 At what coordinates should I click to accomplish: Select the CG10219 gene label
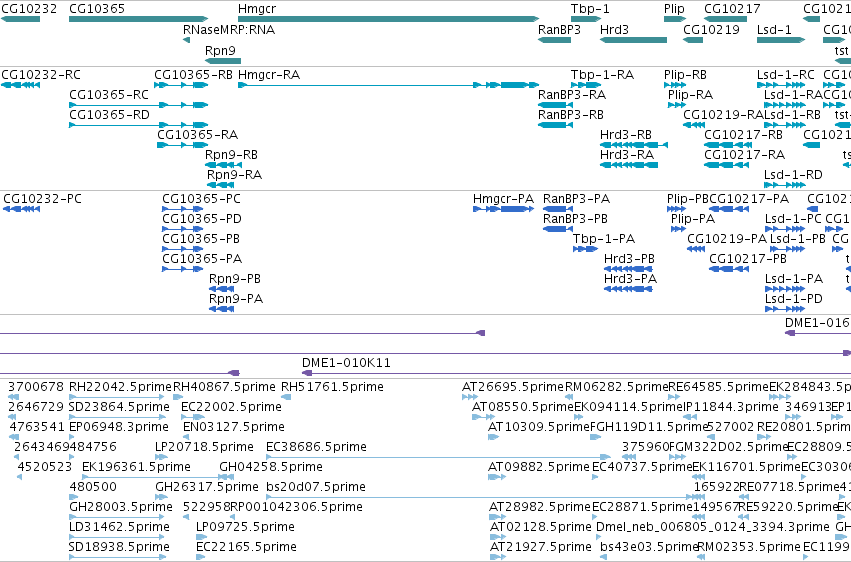click(712, 30)
